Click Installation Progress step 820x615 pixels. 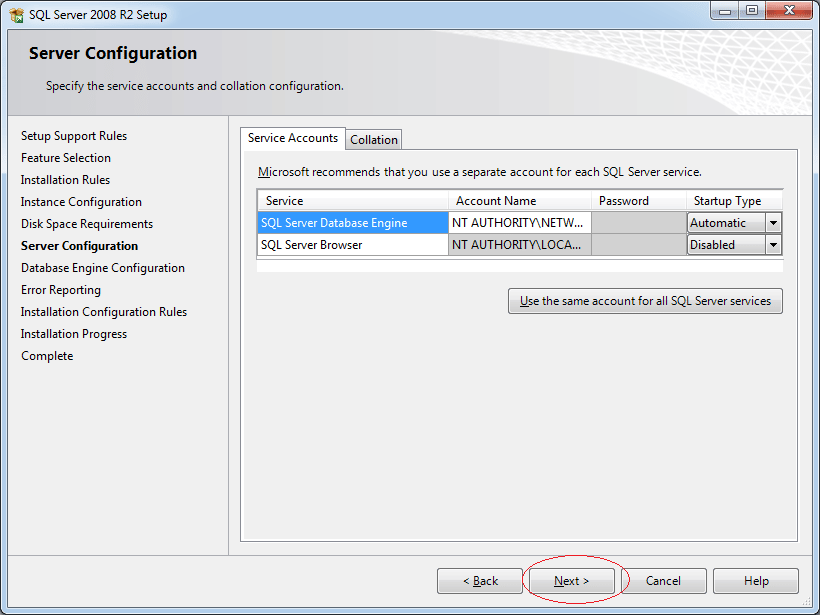pos(74,334)
